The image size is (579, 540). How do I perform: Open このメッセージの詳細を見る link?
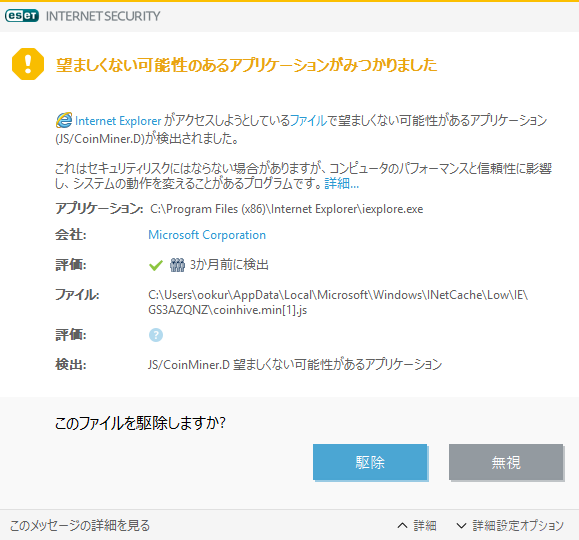(80, 525)
